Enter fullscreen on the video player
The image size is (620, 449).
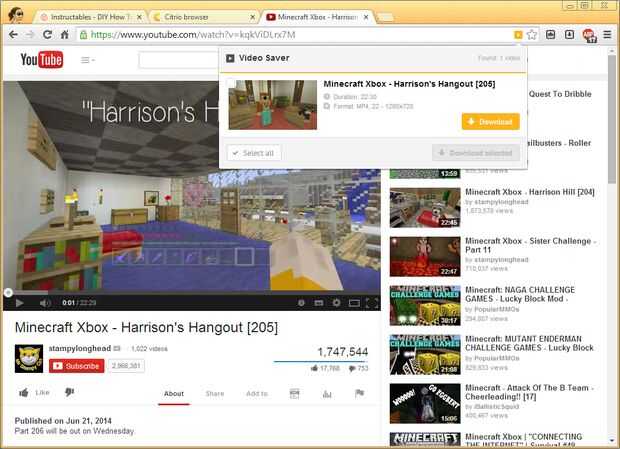[x=371, y=303]
